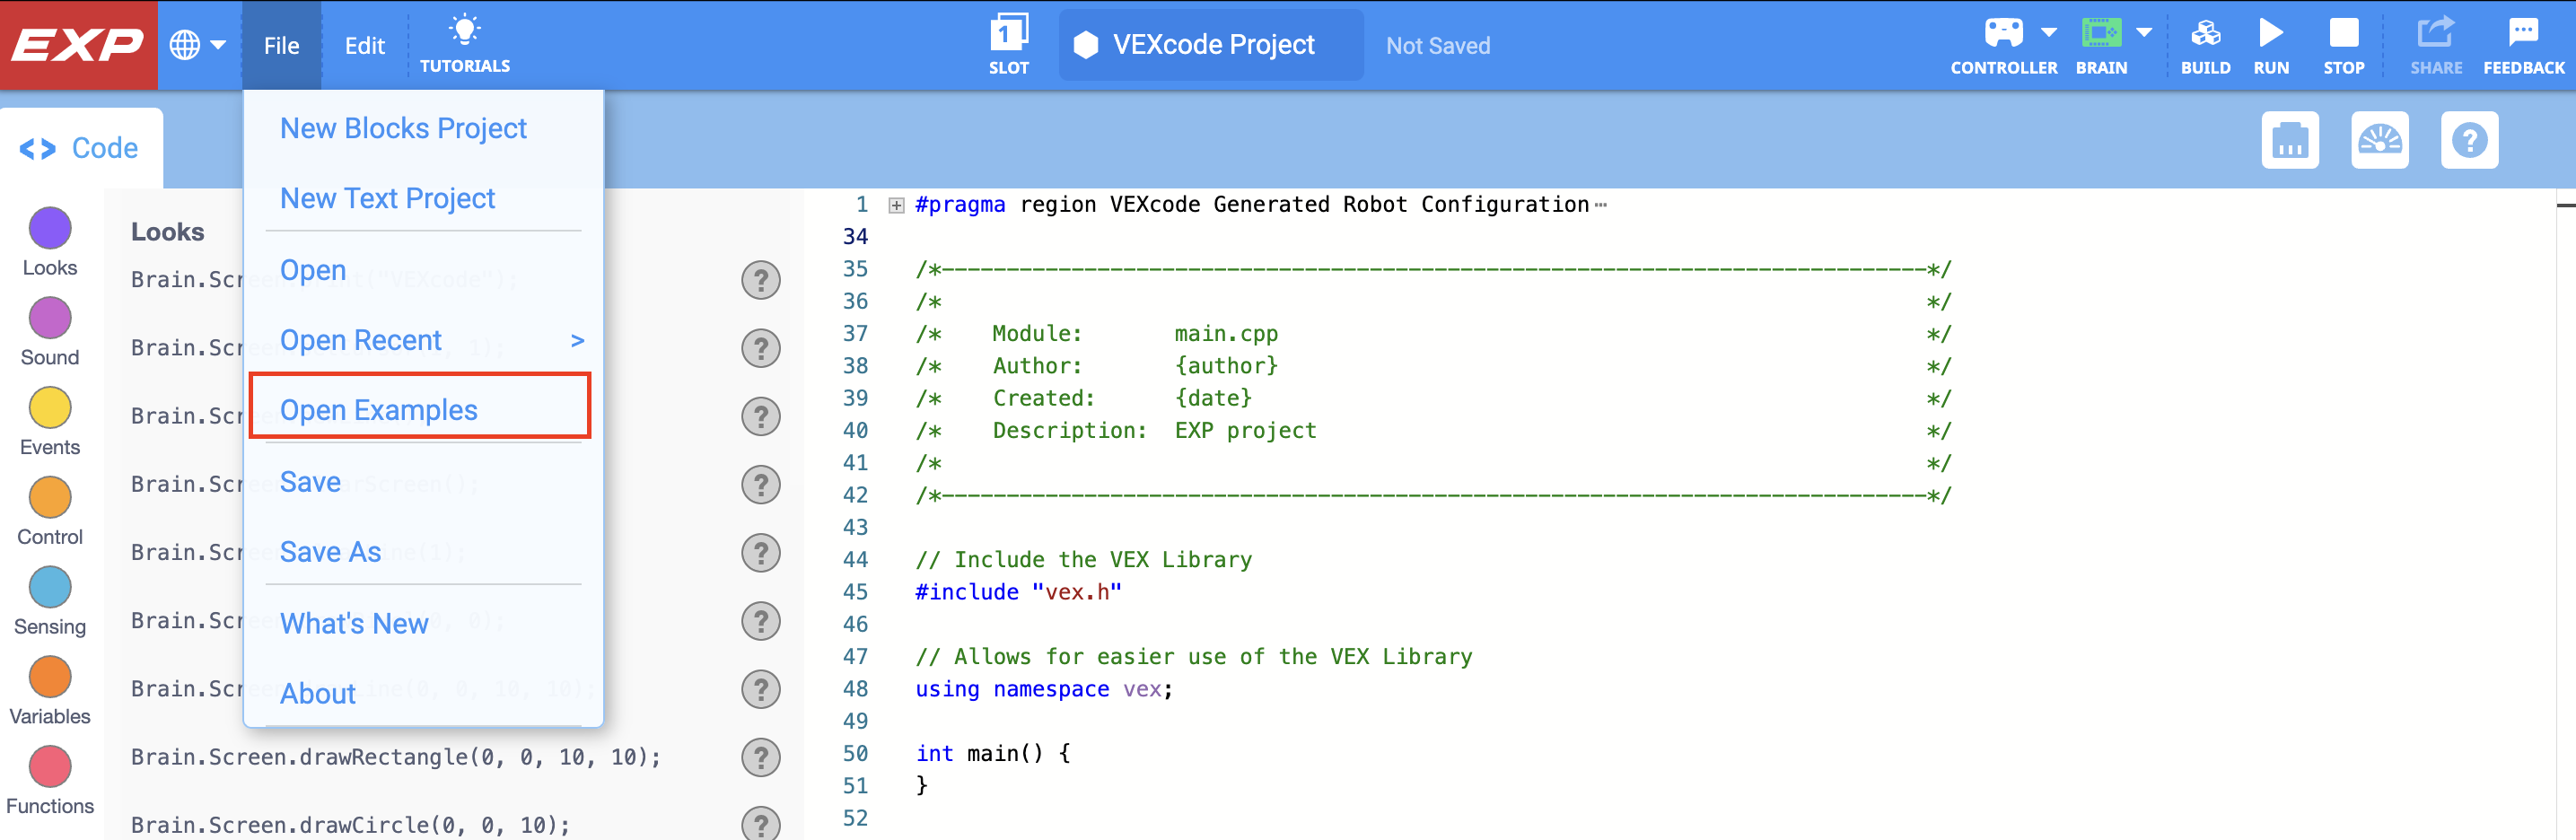Click the yellow Events category circle

coord(49,408)
